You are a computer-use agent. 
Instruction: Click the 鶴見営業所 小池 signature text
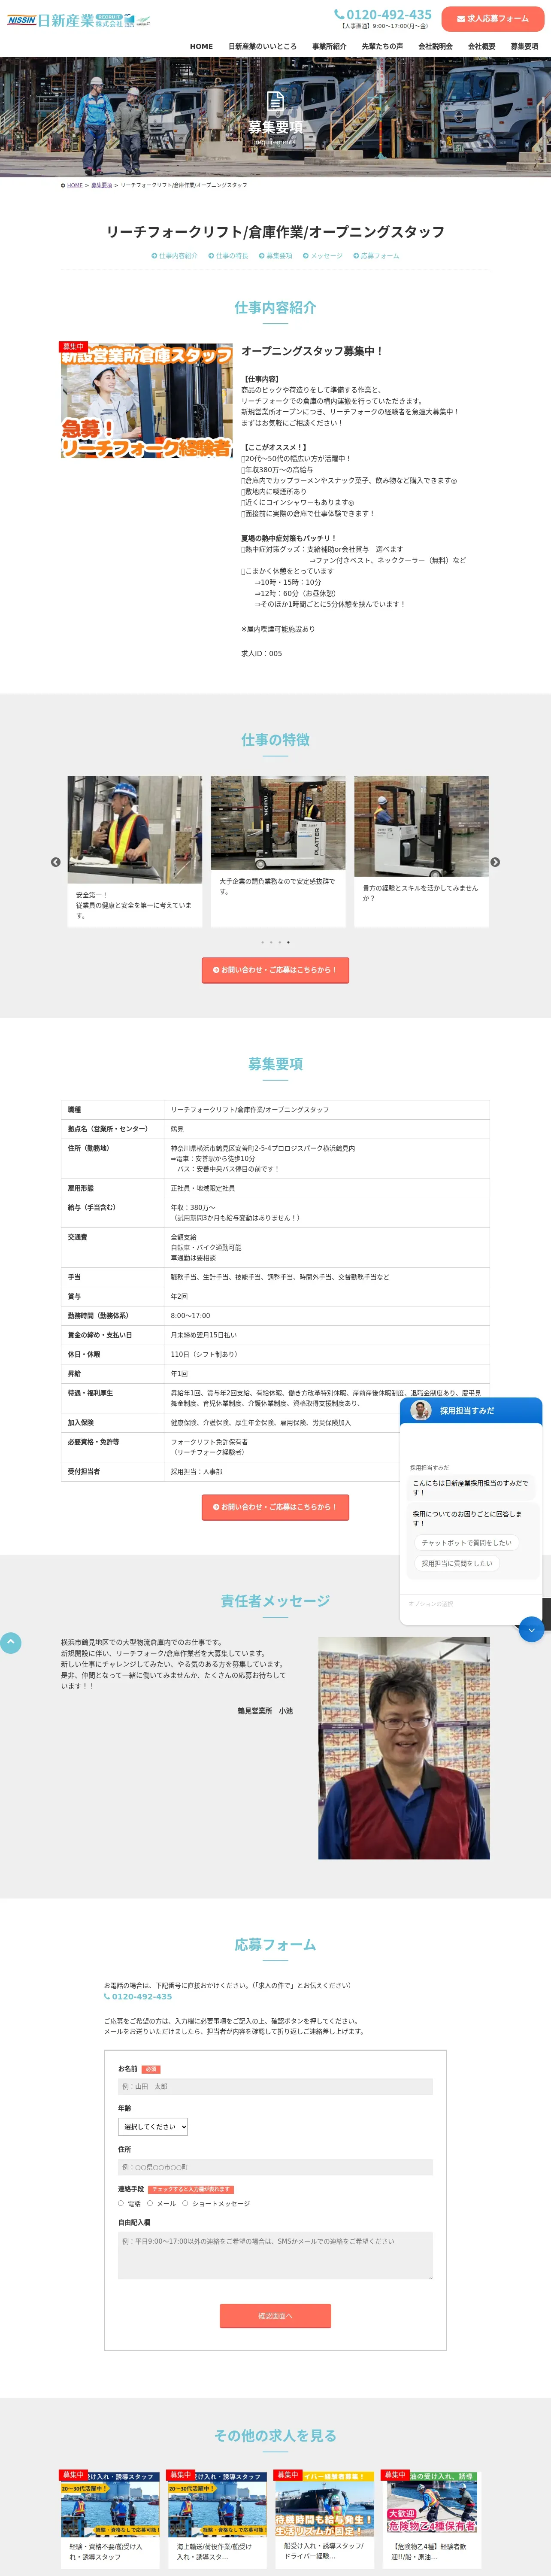[265, 1711]
